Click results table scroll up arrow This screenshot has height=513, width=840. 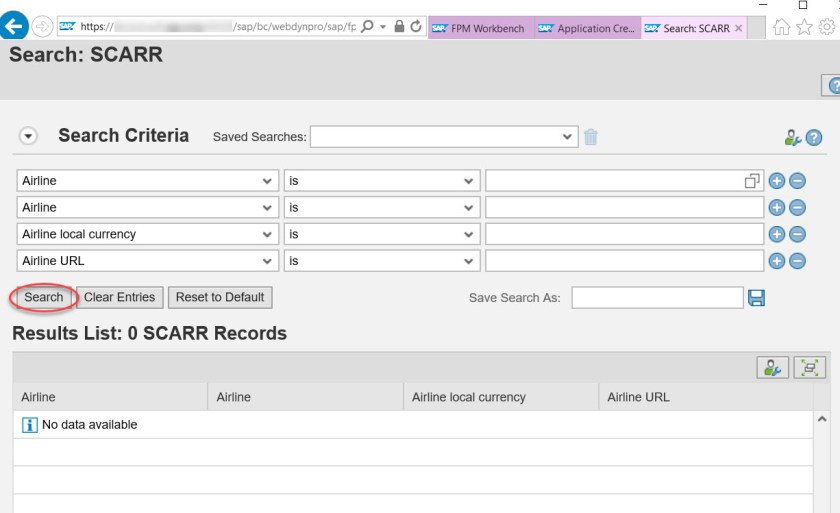[822, 419]
